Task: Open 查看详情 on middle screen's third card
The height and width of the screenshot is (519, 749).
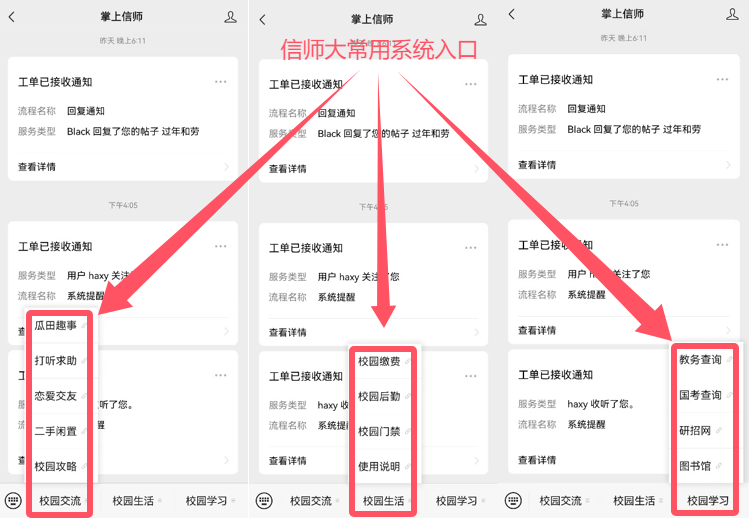Action: [288, 461]
